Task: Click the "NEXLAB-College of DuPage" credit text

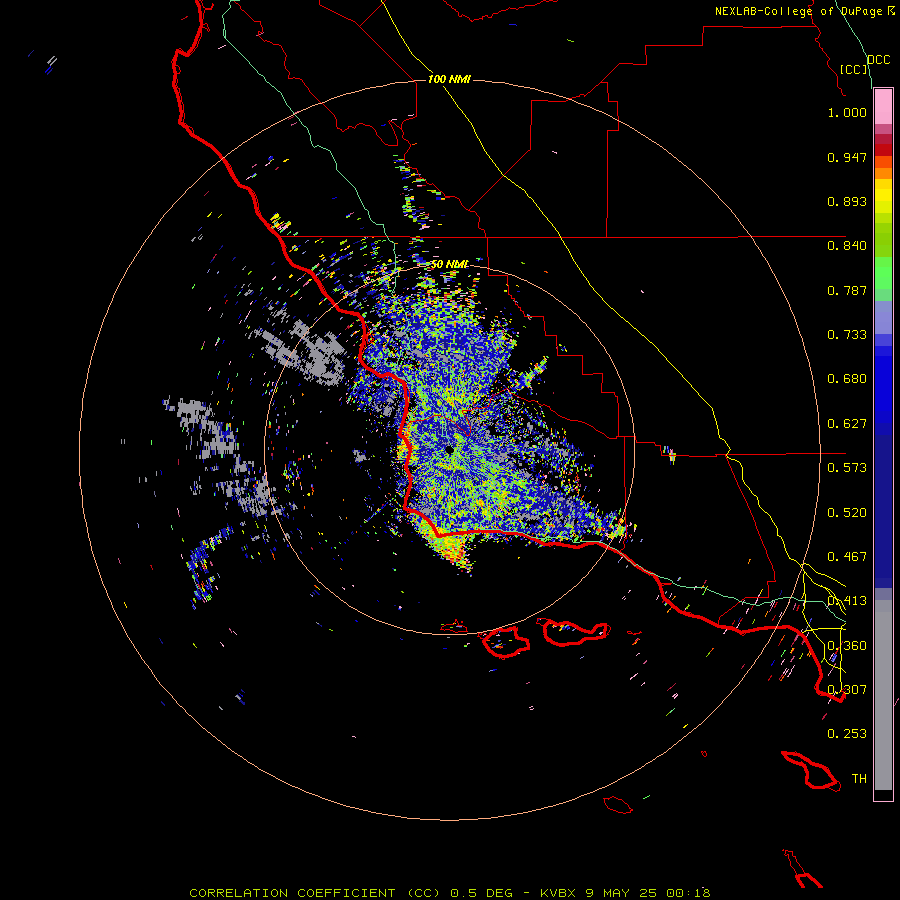Action: pos(798,11)
